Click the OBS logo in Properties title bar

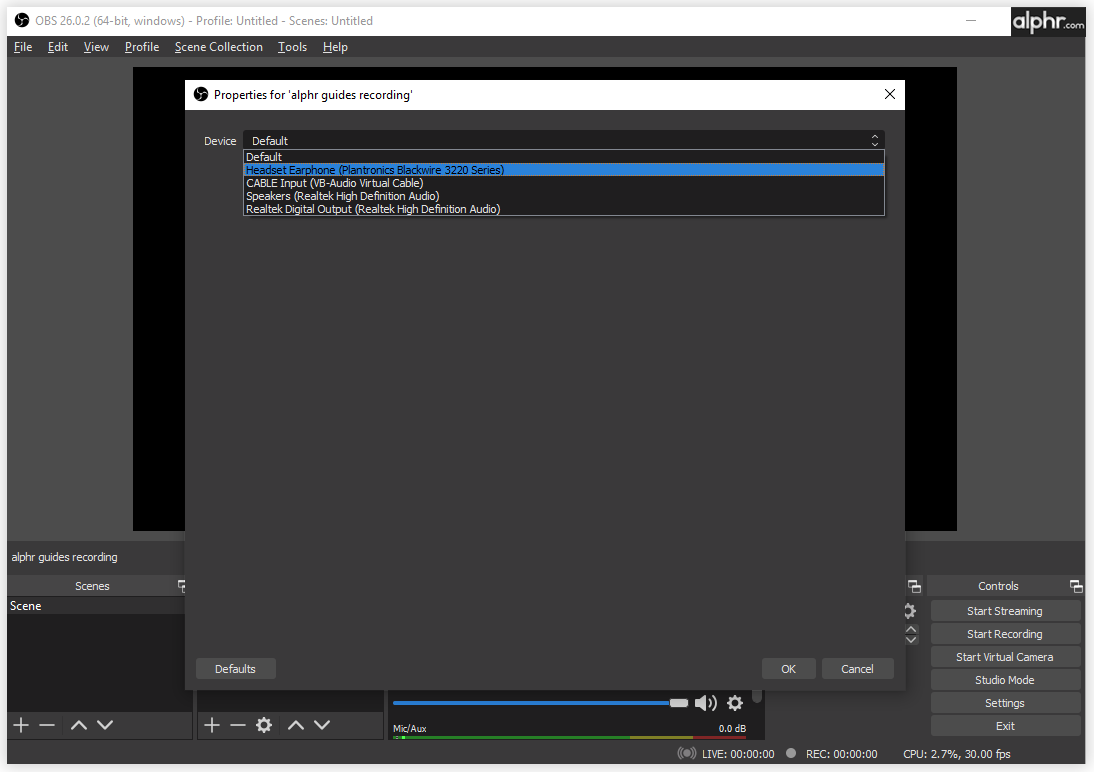click(x=201, y=94)
